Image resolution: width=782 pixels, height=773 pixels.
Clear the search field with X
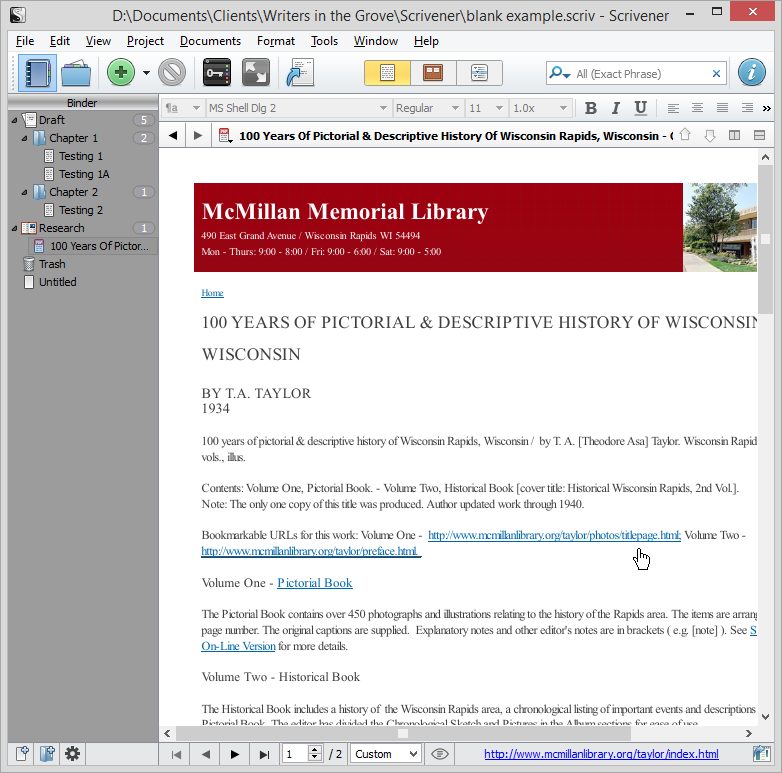point(716,74)
